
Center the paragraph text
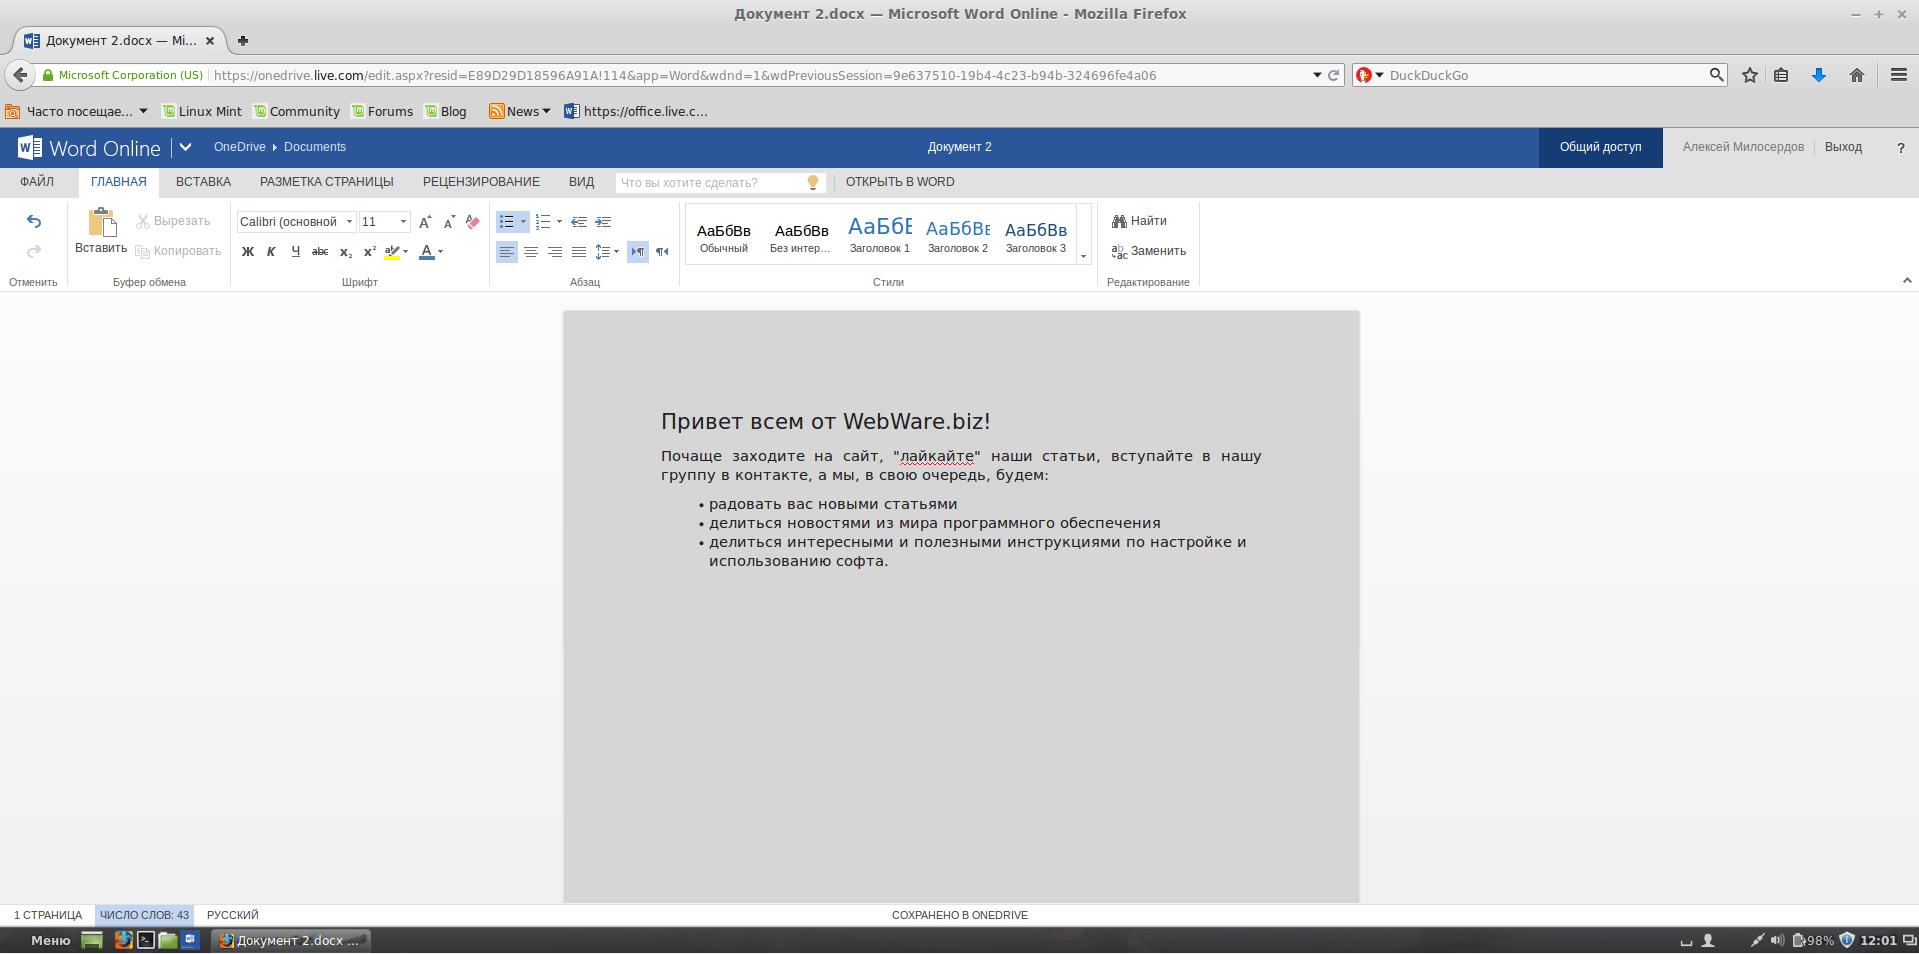click(x=531, y=252)
